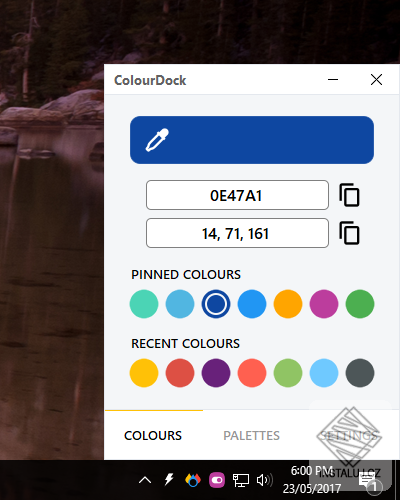Show hidden system tray icons
Image resolution: width=400 pixels, height=500 pixels.
(x=145, y=480)
